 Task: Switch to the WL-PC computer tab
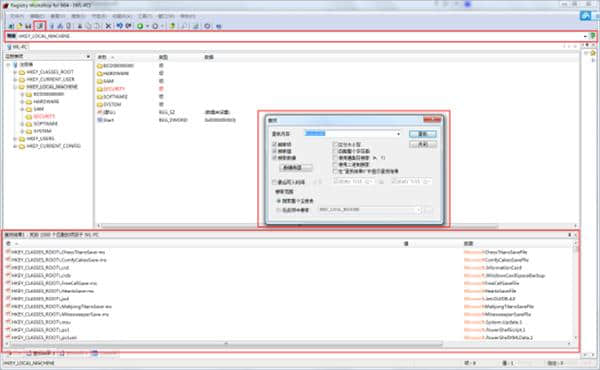coord(17,47)
